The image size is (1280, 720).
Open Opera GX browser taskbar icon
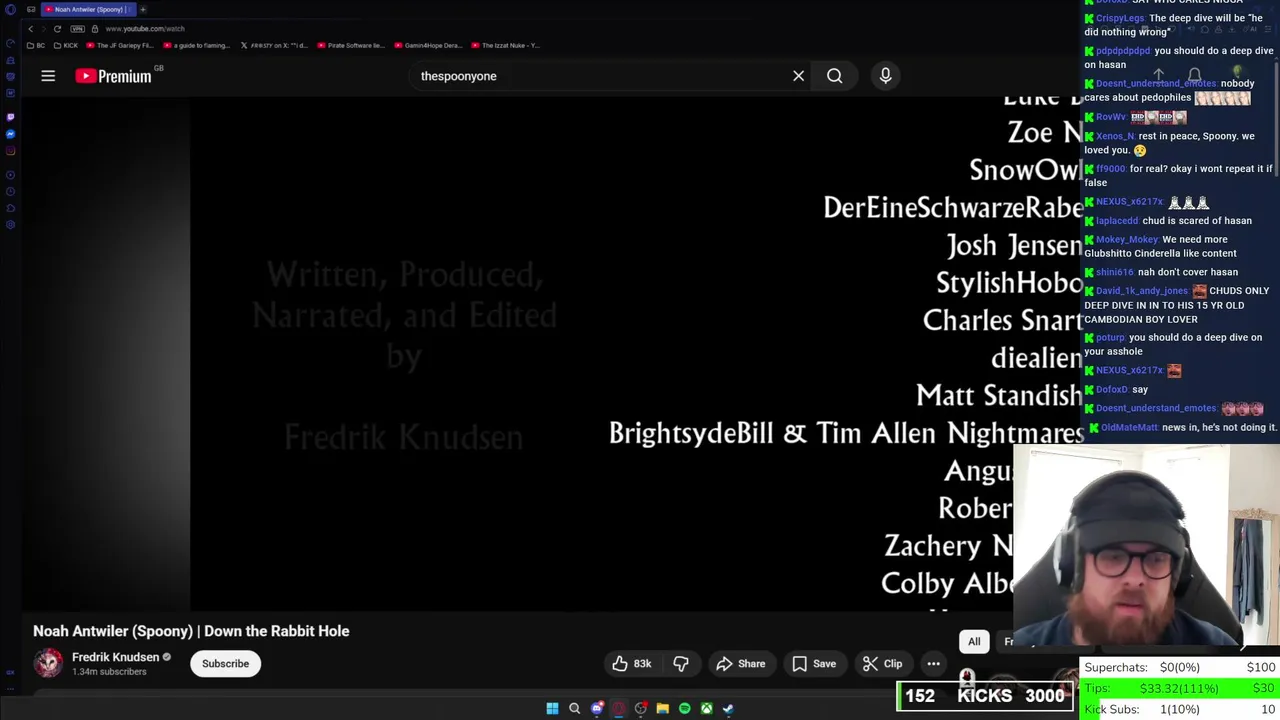coord(618,709)
